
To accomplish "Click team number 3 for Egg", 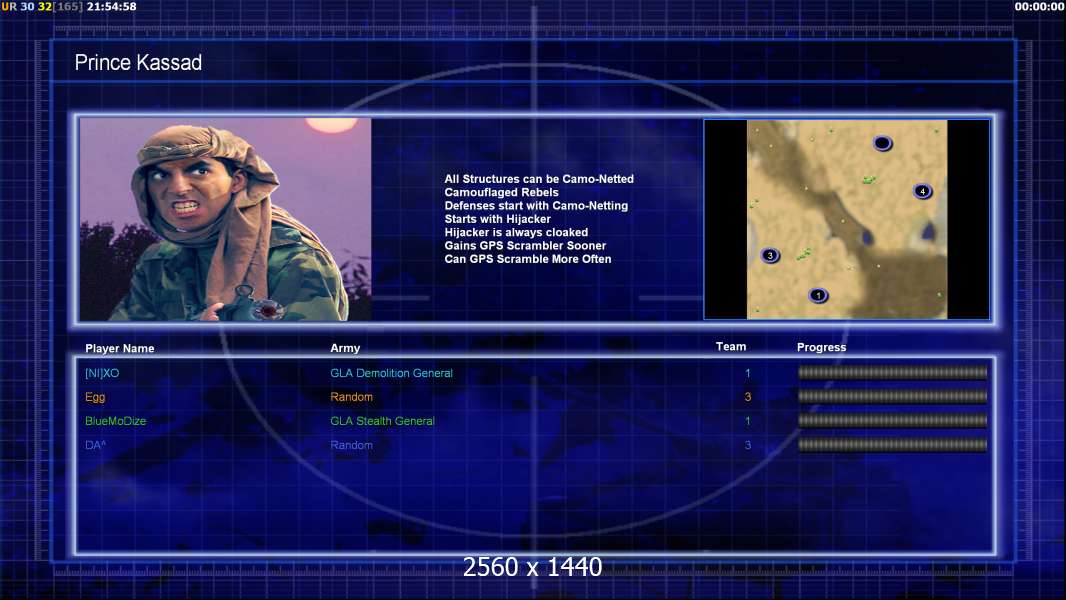I will pos(747,397).
